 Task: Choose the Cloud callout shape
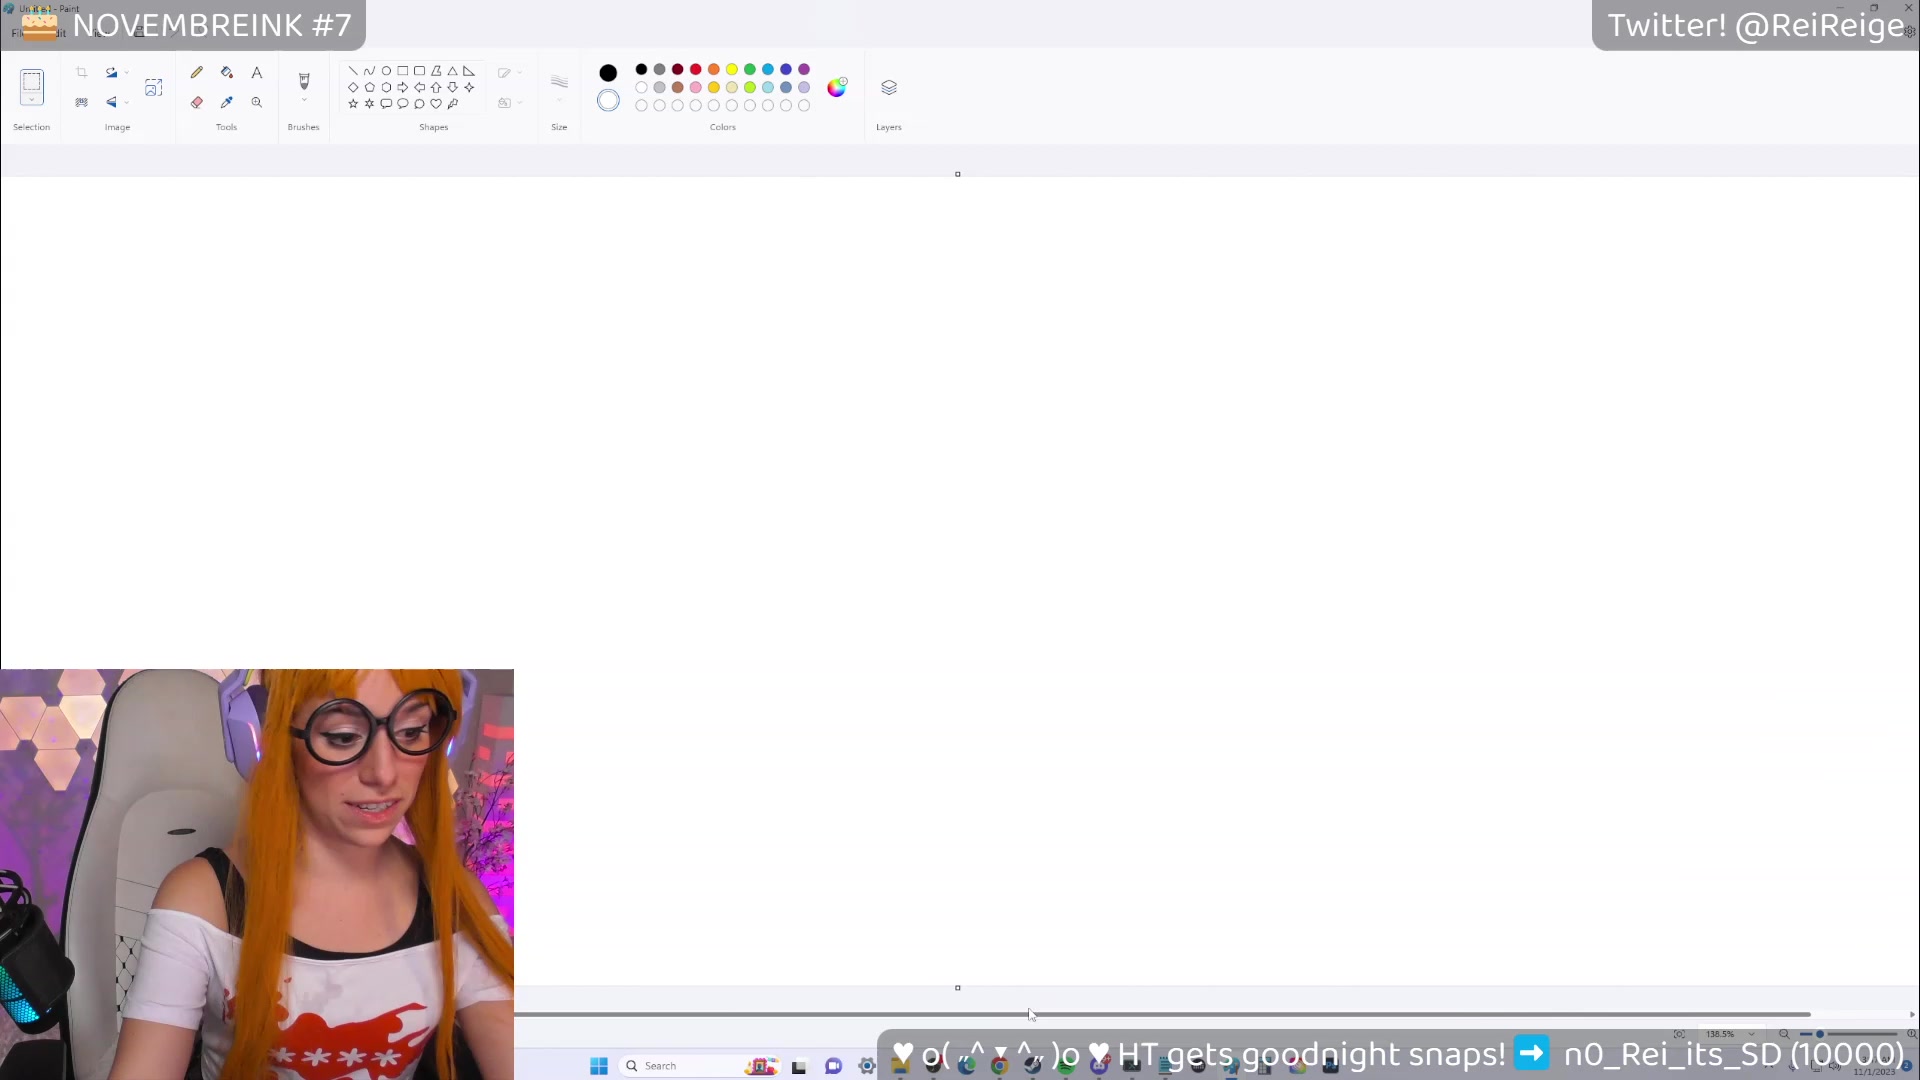point(419,104)
